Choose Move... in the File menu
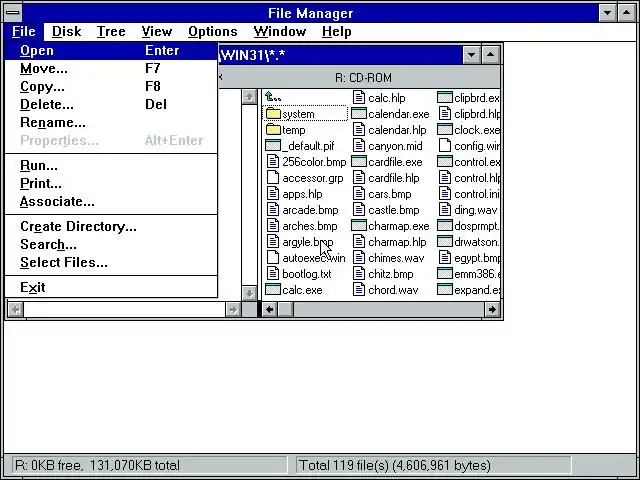Screen dimensions: 640x480 pyautogui.click(x=111, y=69)
